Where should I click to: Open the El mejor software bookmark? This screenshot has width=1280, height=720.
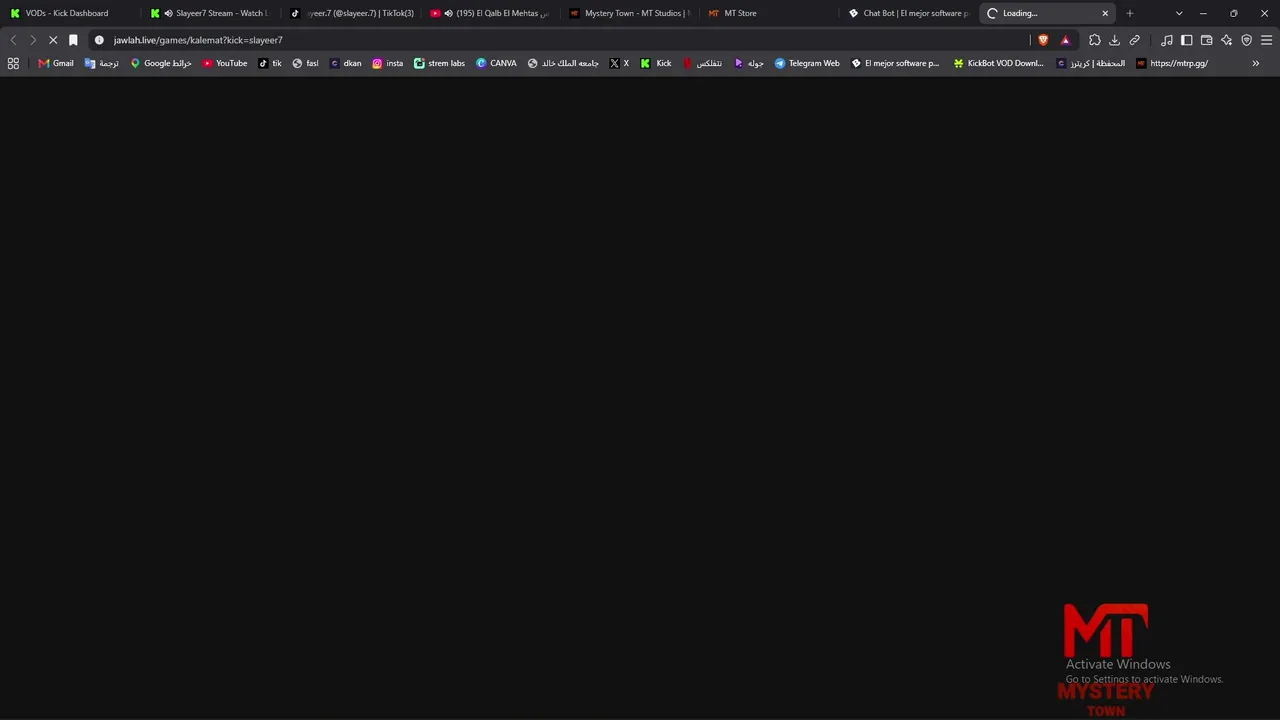point(895,63)
